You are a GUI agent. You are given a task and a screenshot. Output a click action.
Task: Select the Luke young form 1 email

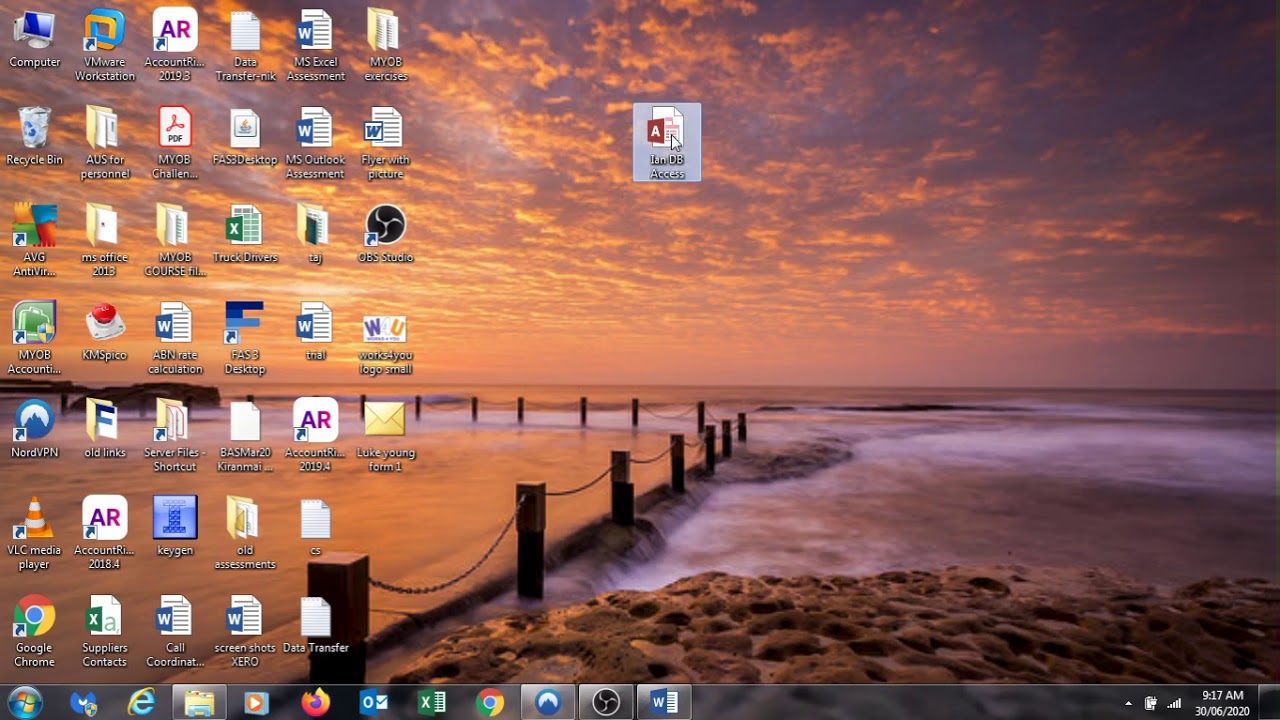385,436
